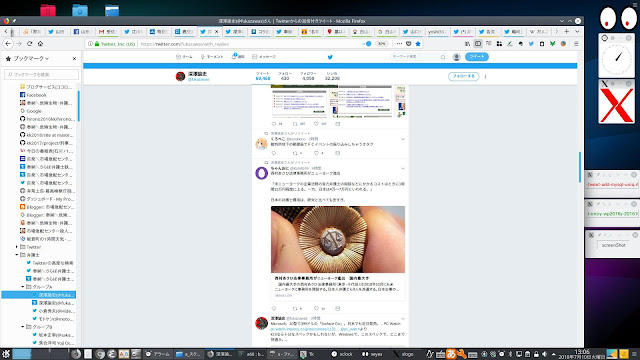Open the アラーム taskbar entry
This screenshot has height=360, width=640.
tap(158, 354)
